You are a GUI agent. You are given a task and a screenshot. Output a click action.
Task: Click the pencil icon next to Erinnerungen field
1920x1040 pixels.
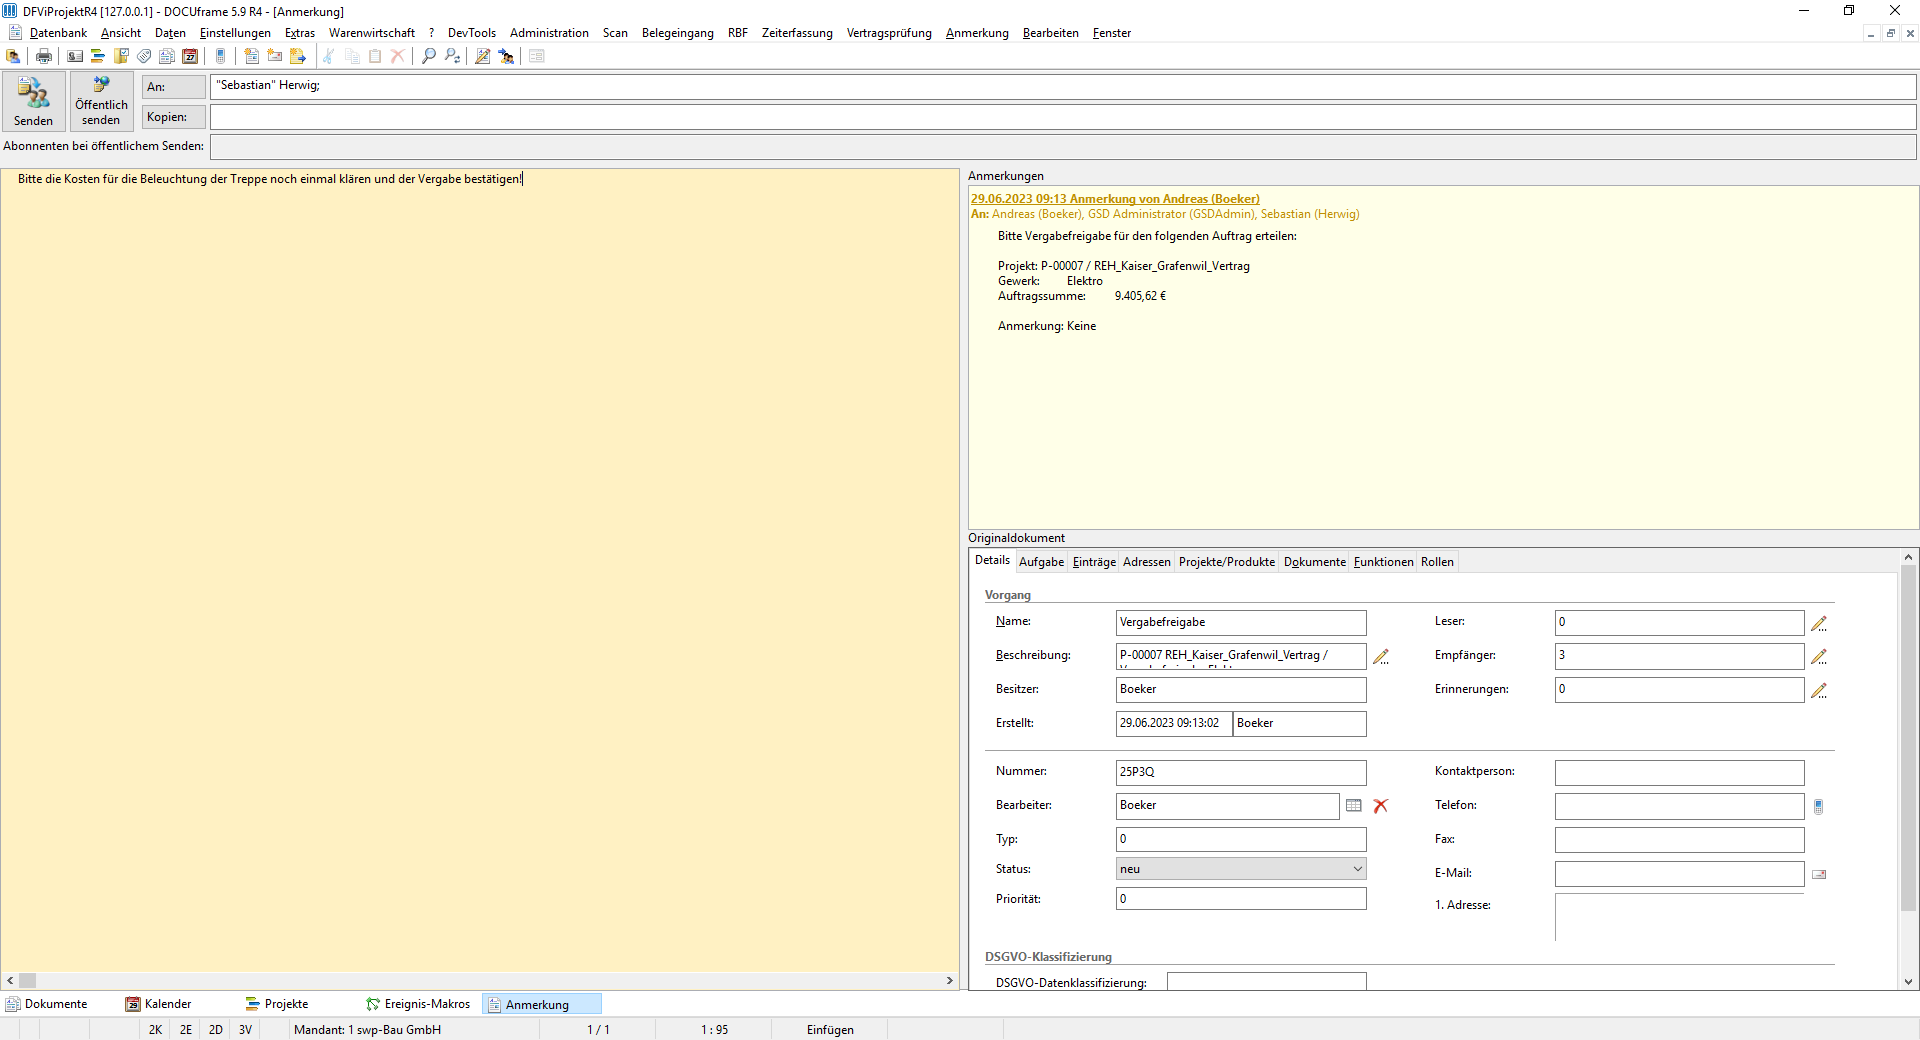click(1819, 690)
